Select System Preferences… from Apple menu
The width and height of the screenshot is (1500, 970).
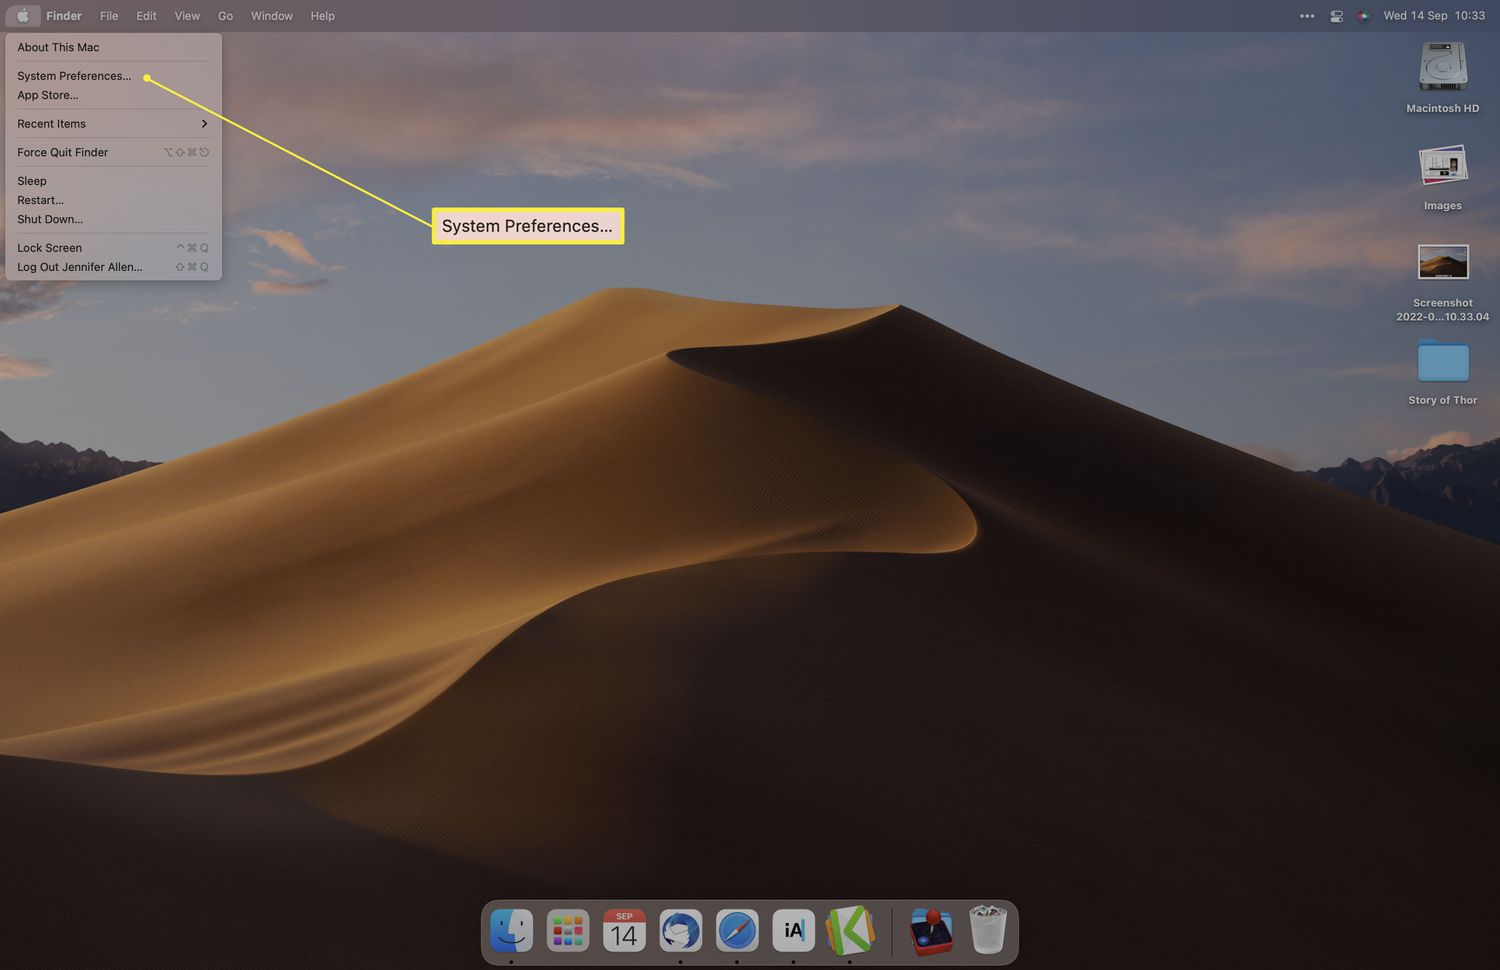(x=74, y=76)
